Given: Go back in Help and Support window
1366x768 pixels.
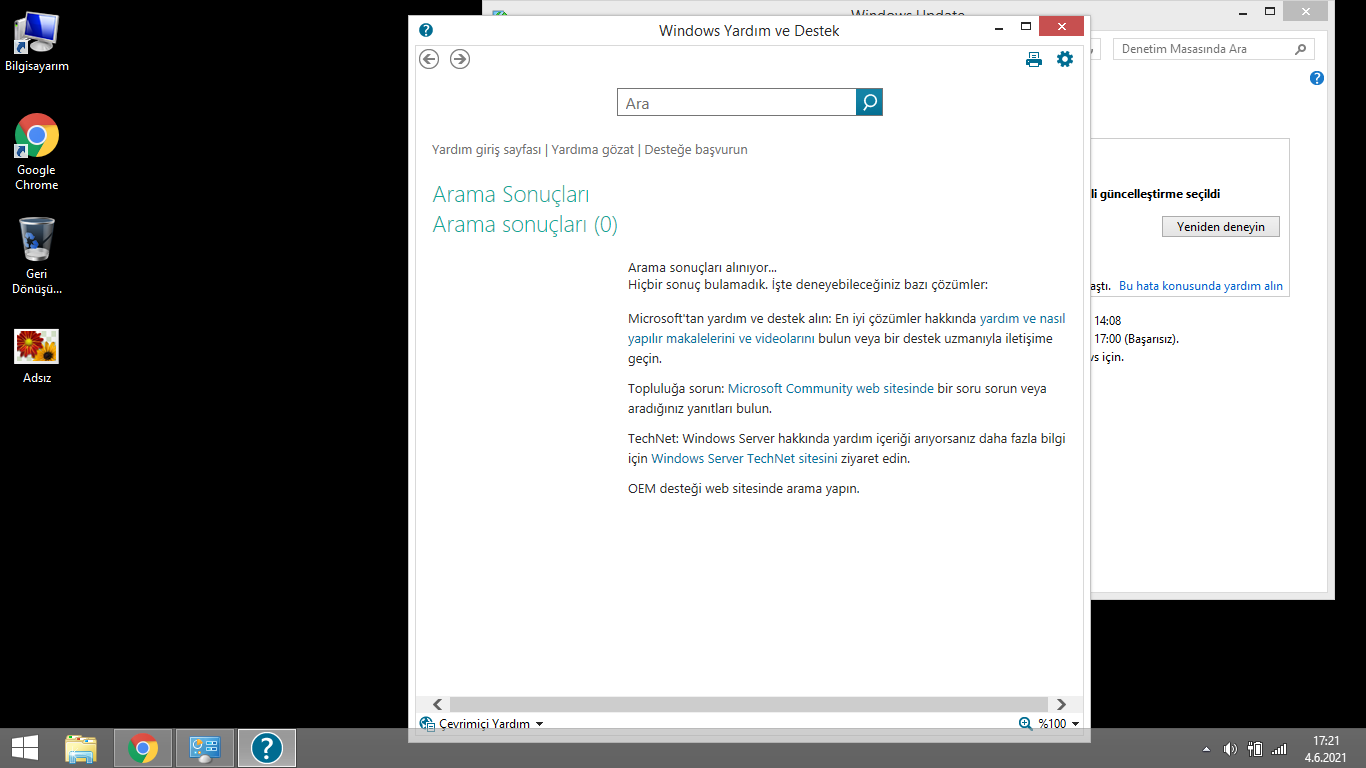Looking at the screenshot, I should (429, 59).
